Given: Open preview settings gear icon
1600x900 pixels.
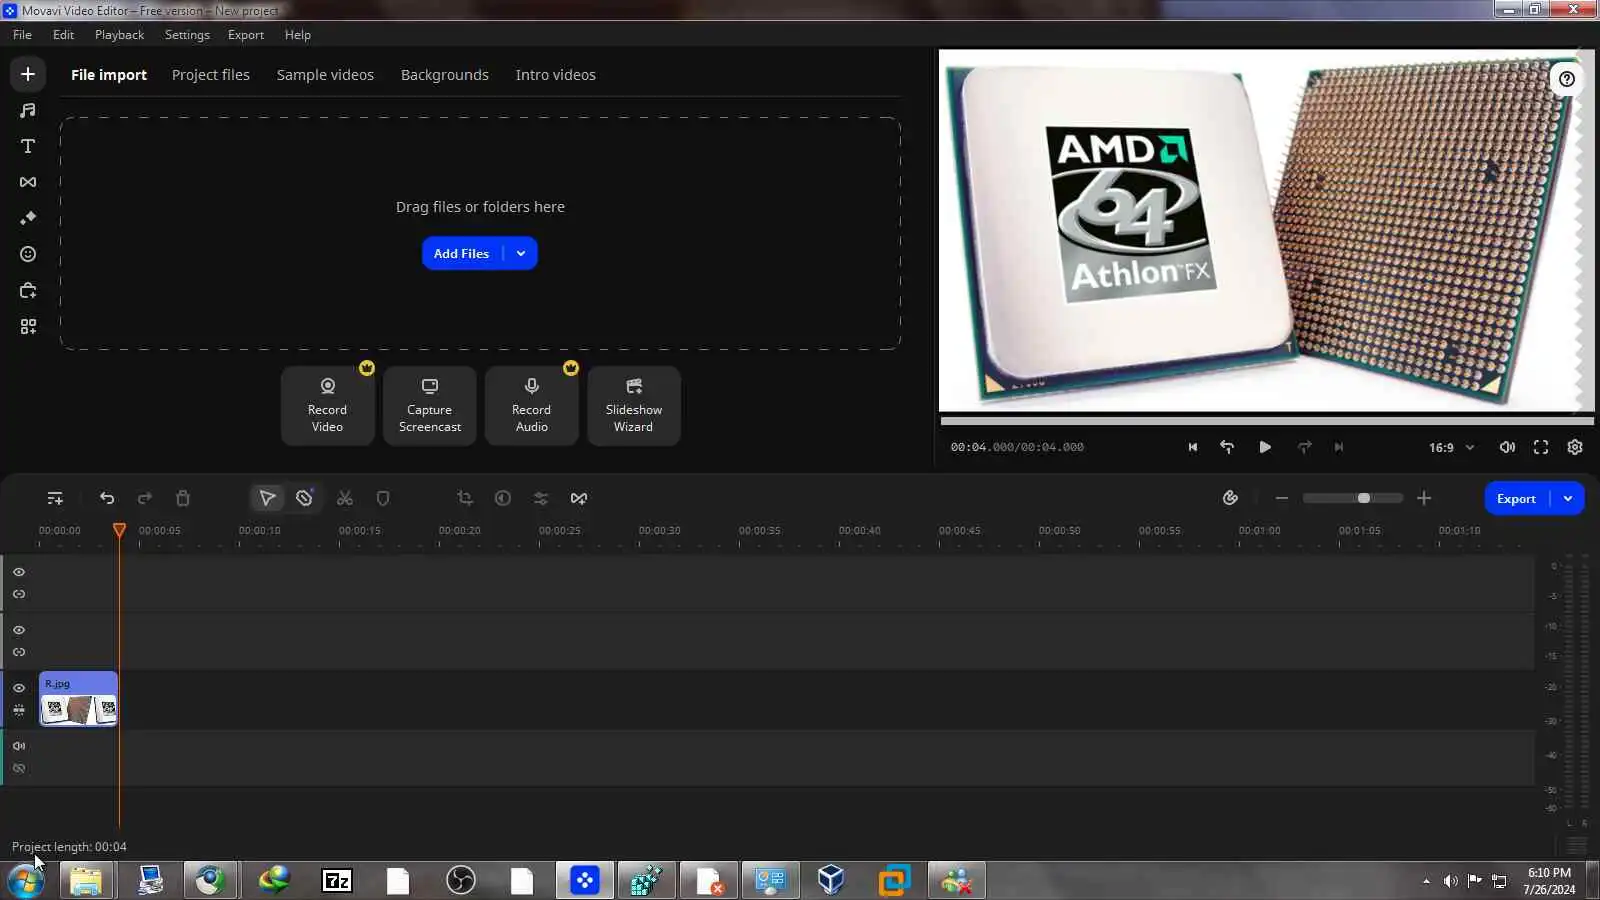Looking at the screenshot, I should (x=1575, y=447).
